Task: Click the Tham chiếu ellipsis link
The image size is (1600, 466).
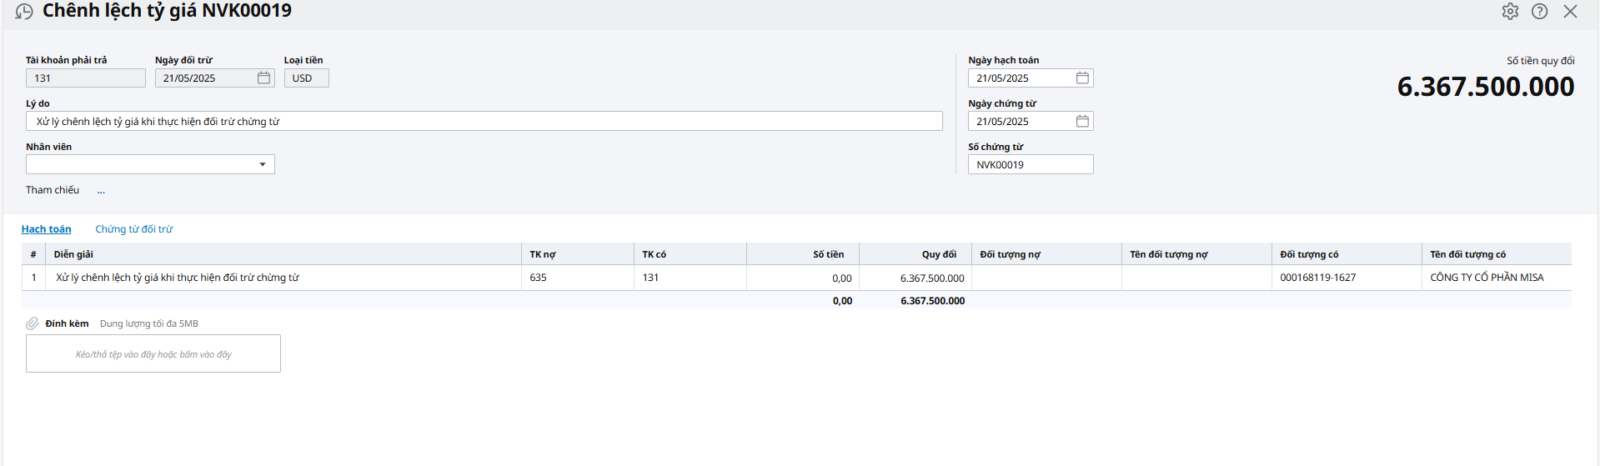Action: 101,190
